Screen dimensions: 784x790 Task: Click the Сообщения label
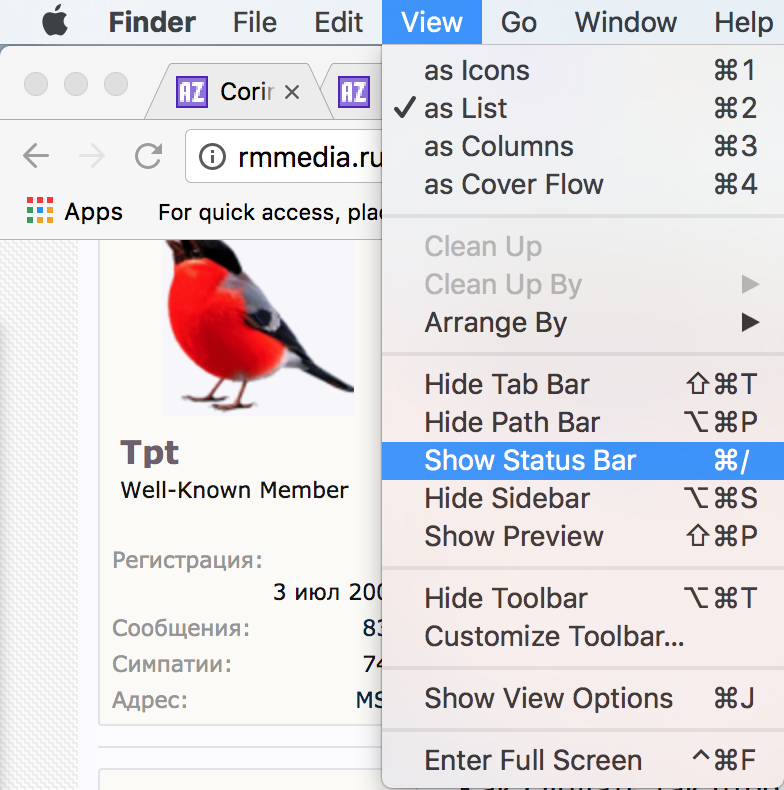click(x=181, y=628)
